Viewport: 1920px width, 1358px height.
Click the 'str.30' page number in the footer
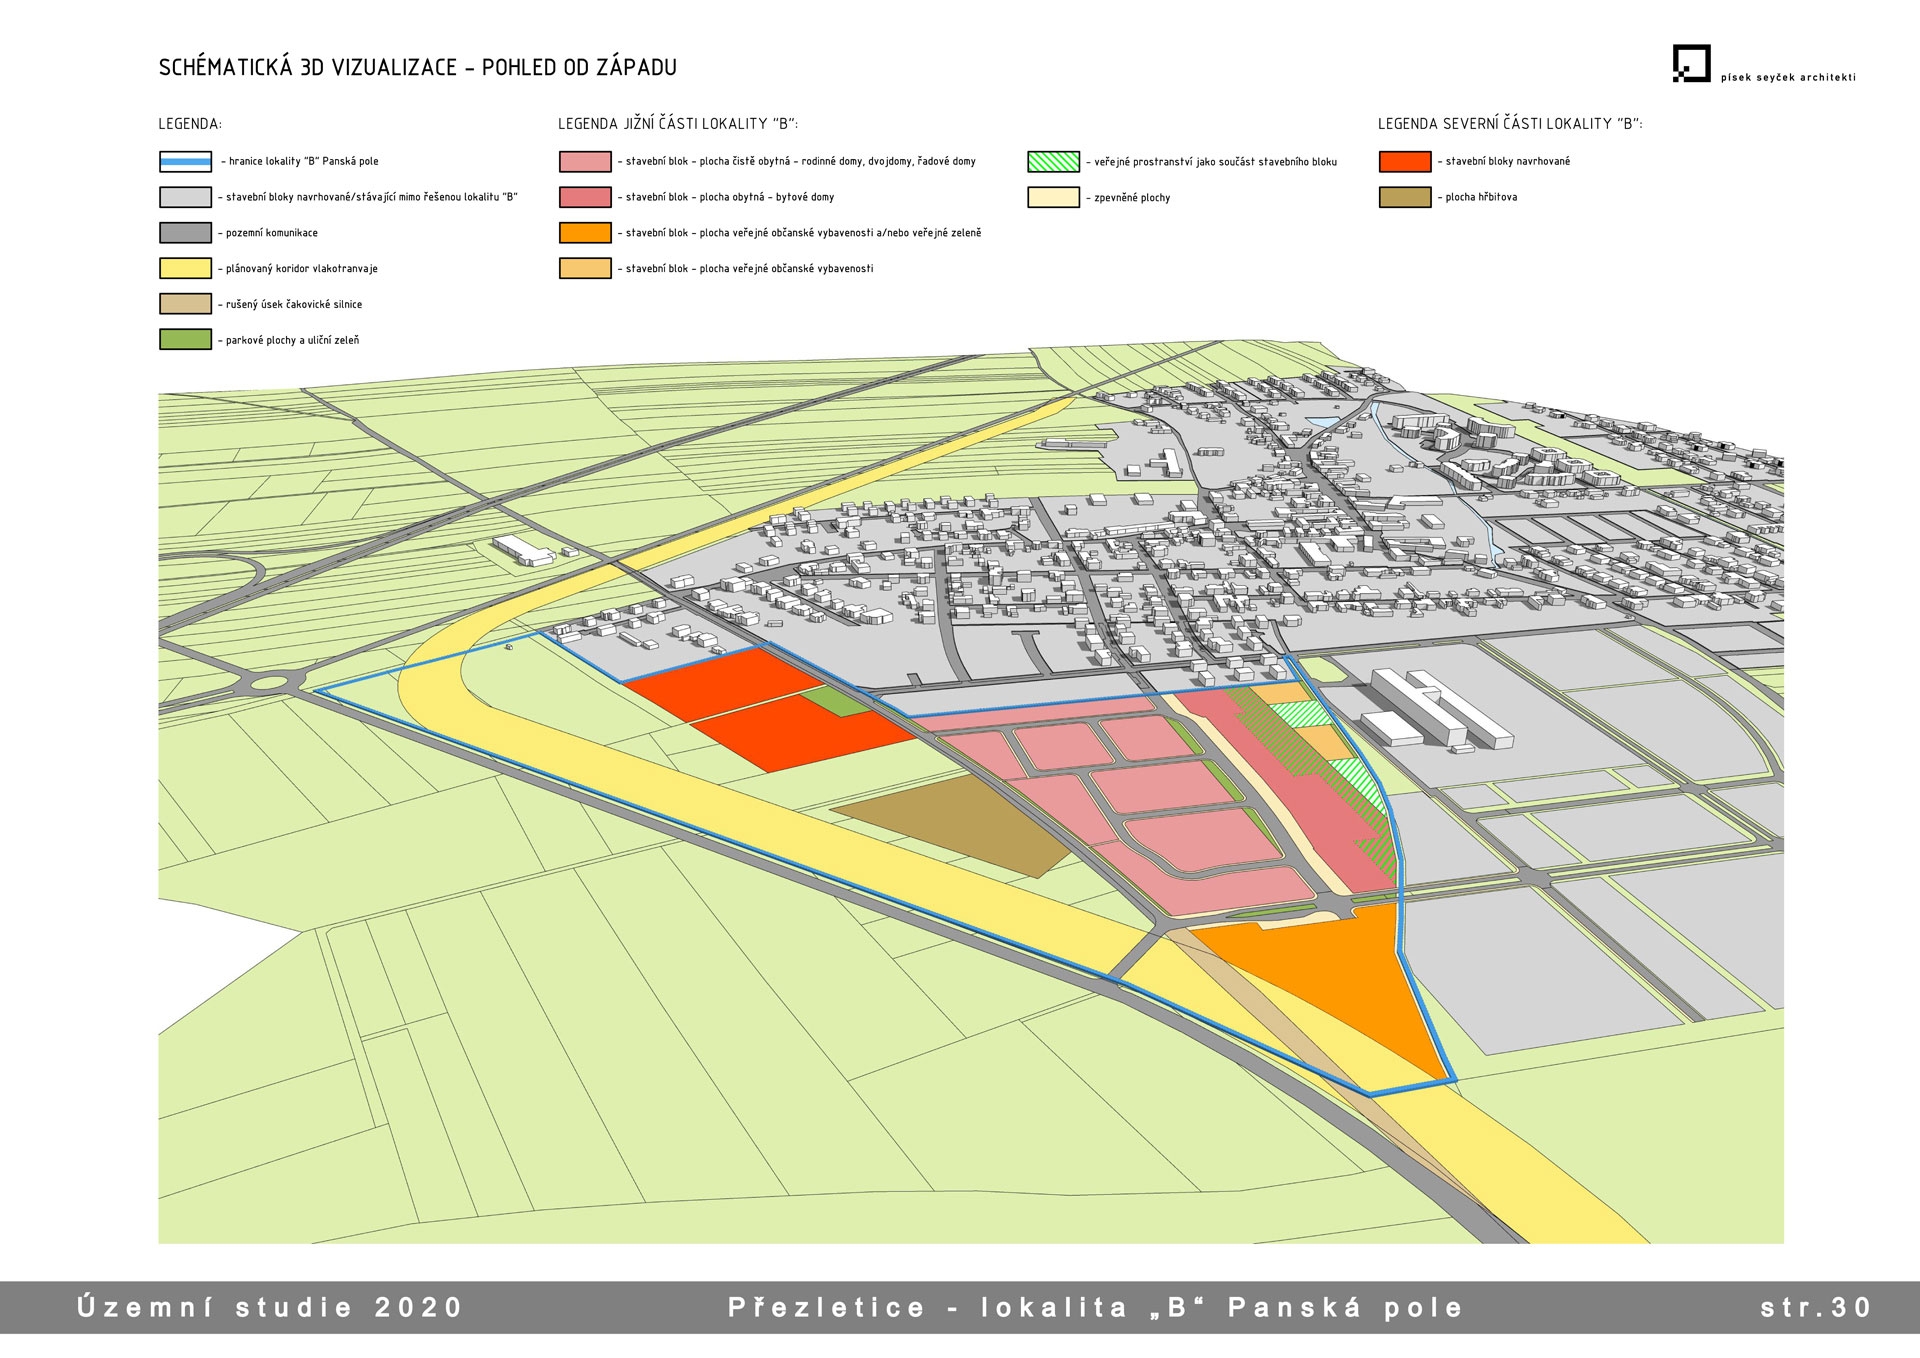(1815, 1308)
